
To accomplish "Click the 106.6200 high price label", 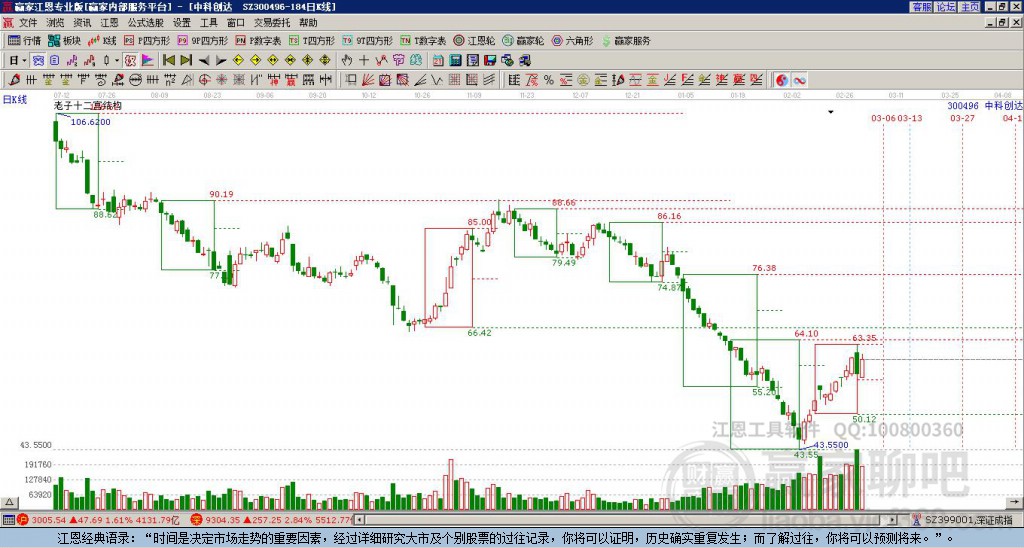I will tap(90, 121).
